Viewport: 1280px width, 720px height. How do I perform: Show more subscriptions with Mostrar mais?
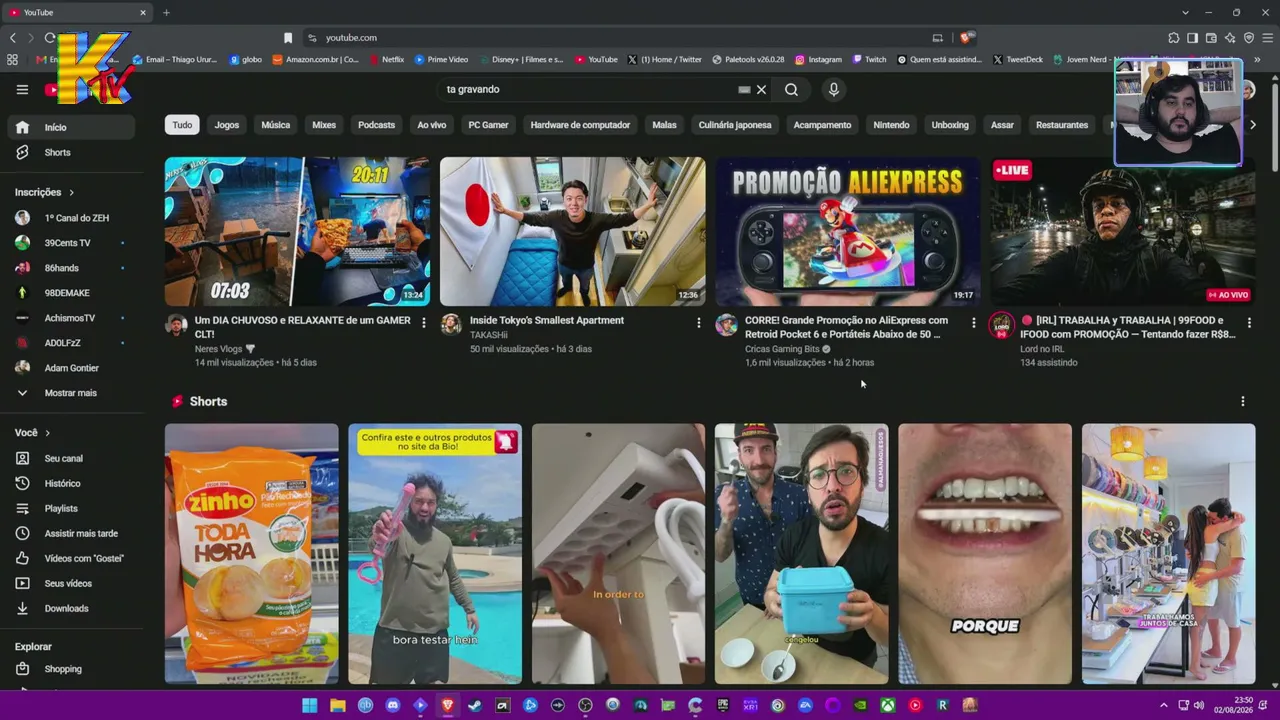71,393
